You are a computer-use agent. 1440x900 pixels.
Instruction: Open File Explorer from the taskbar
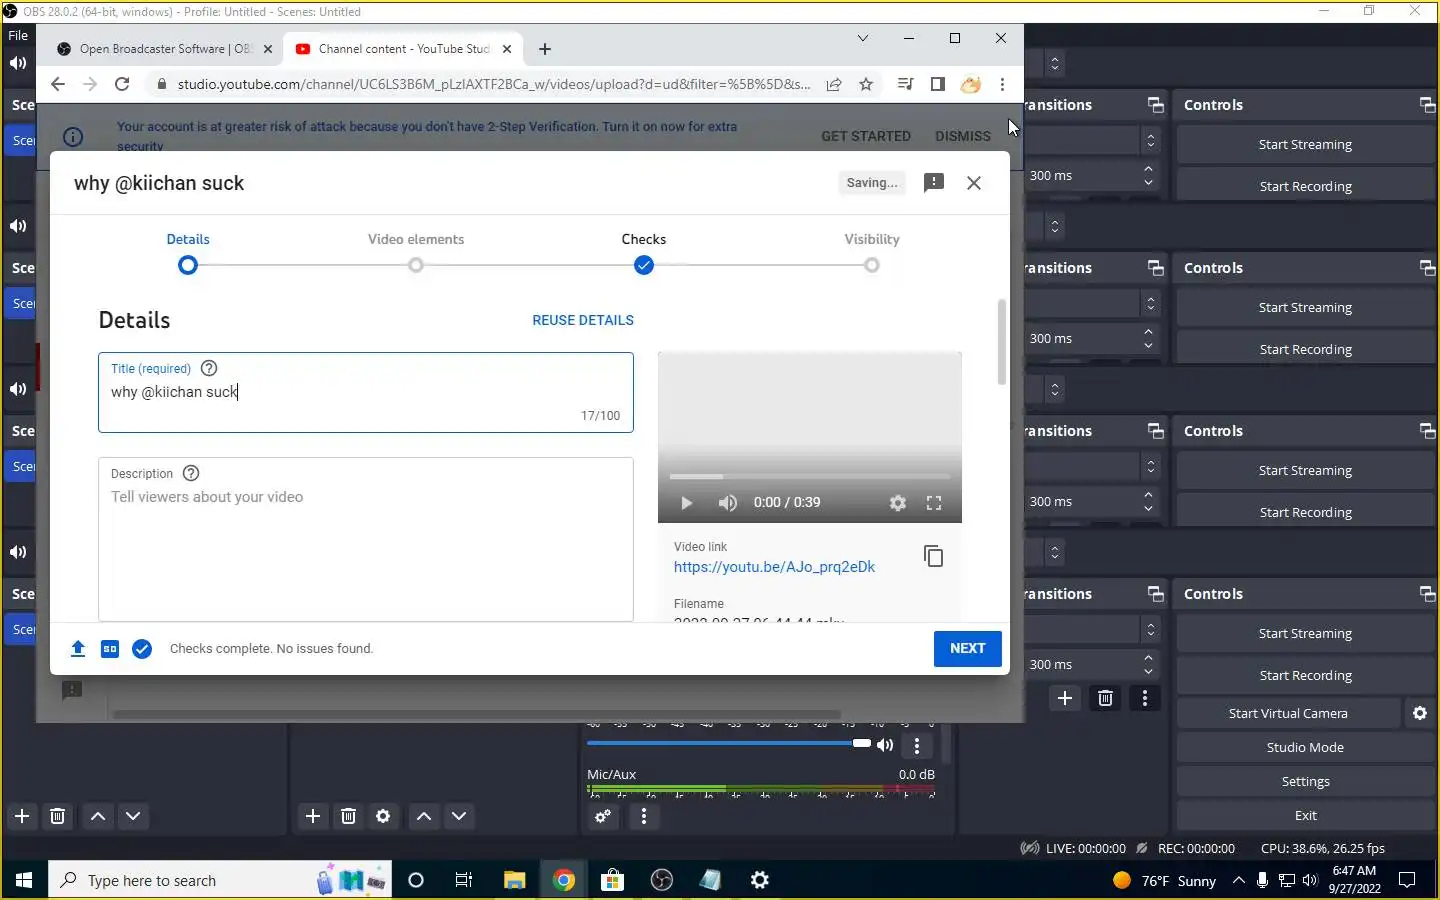click(x=514, y=880)
